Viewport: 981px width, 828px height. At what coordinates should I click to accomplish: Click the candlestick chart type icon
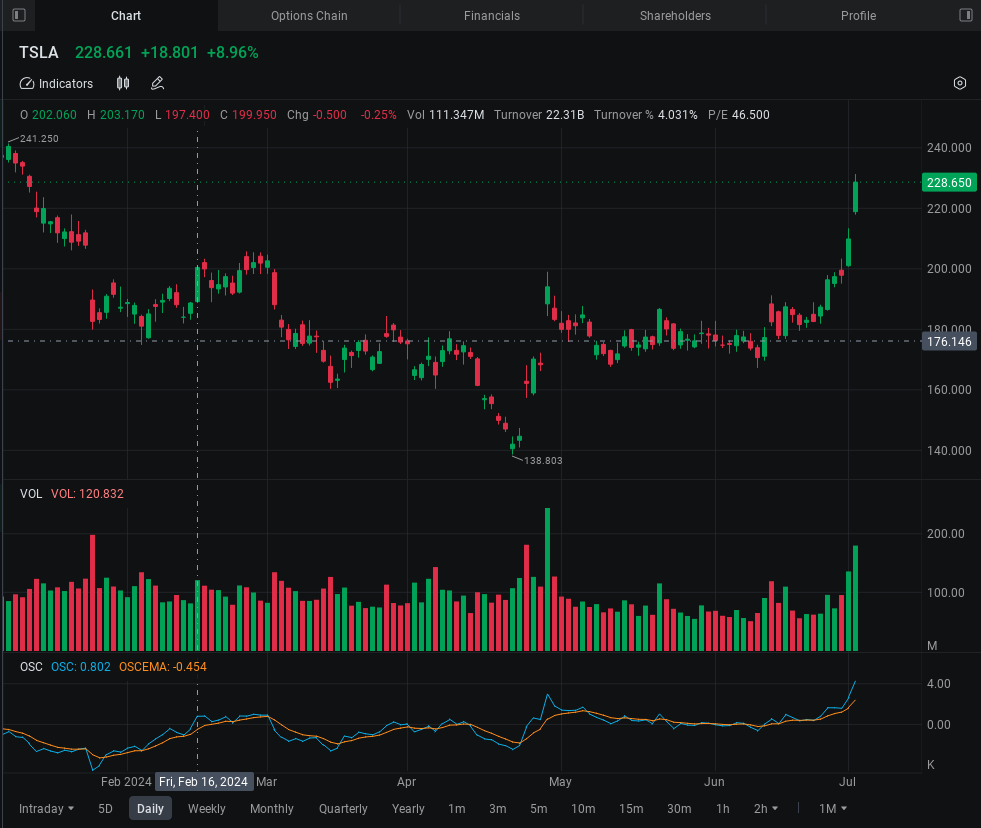click(123, 84)
